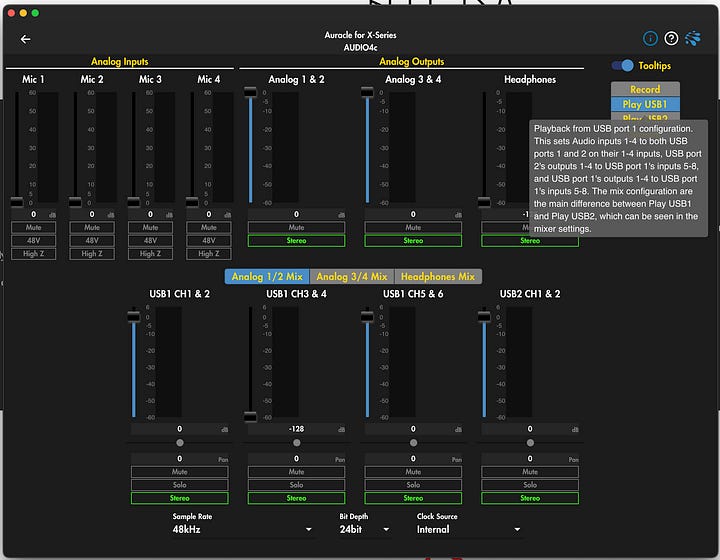Open the Clock Source Internal dropdown
This screenshot has height=560, width=720.
(x=468, y=530)
